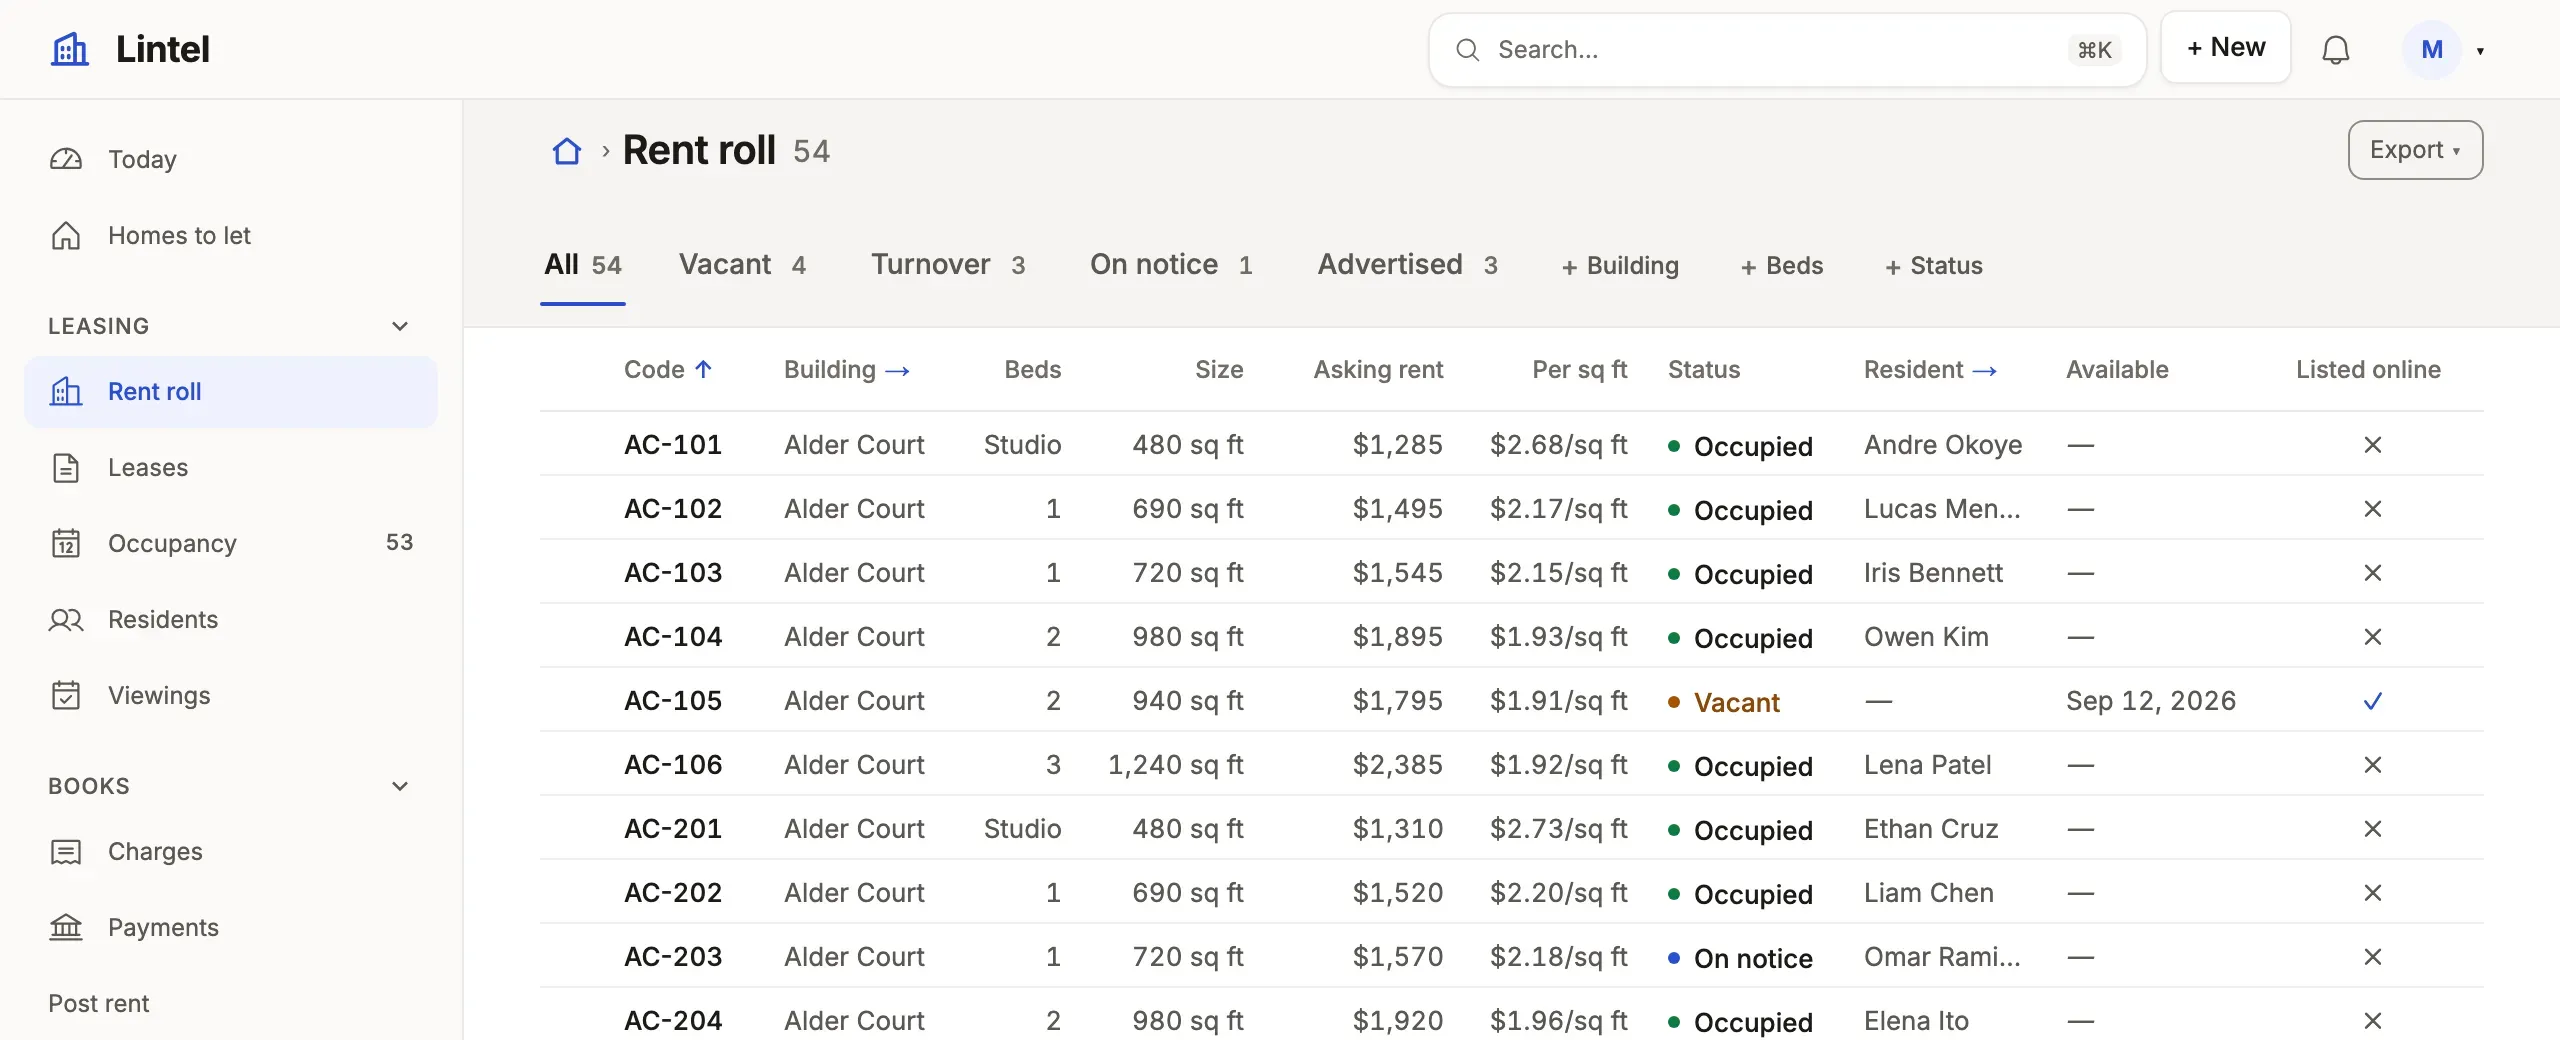Click the + New button
This screenshot has height=1040, width=2560.
click(x=2225, y=48)
